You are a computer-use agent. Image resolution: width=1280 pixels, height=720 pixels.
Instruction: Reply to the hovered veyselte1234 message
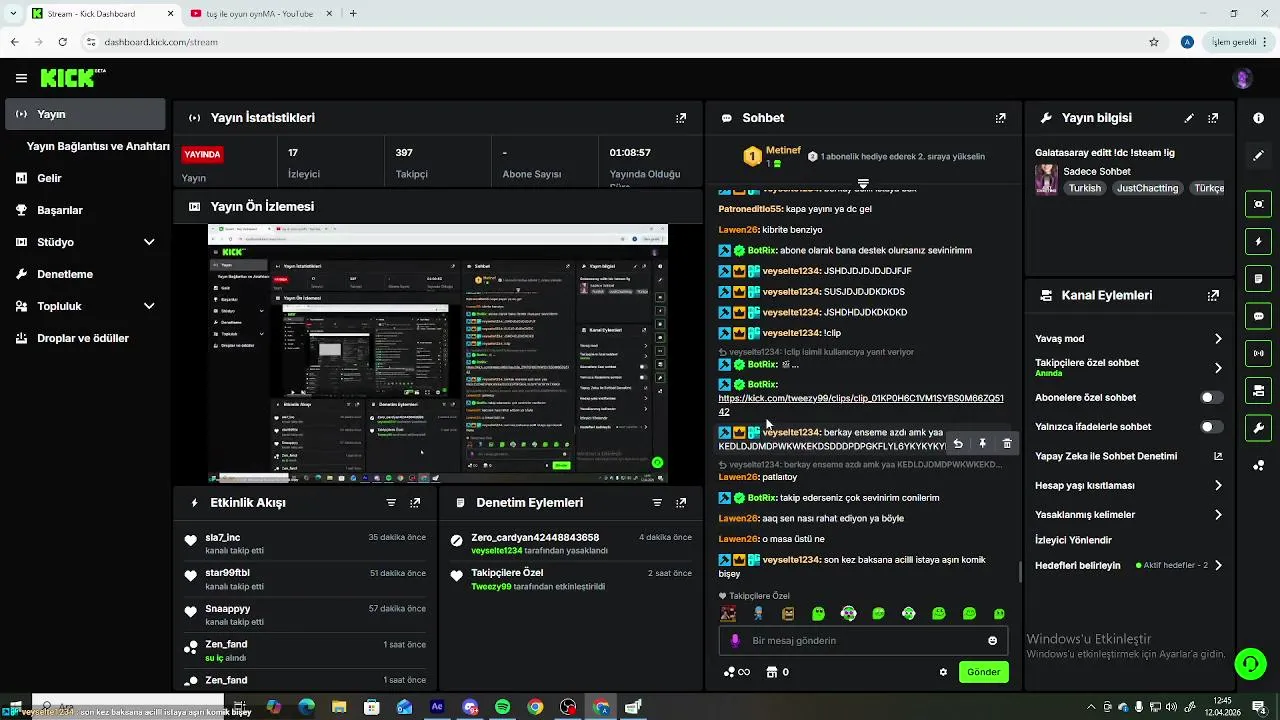point(958,444)
